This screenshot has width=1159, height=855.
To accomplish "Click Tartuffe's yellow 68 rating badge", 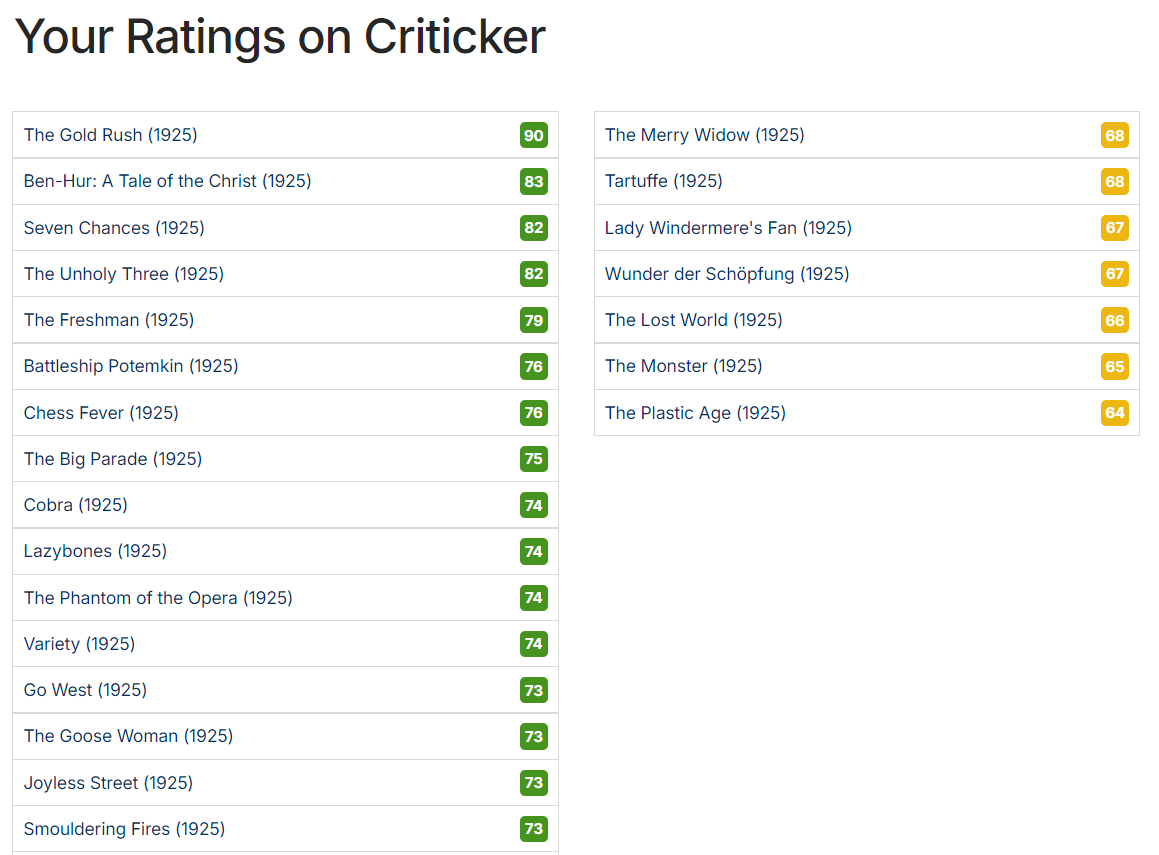I will [x=1115, y=182].
